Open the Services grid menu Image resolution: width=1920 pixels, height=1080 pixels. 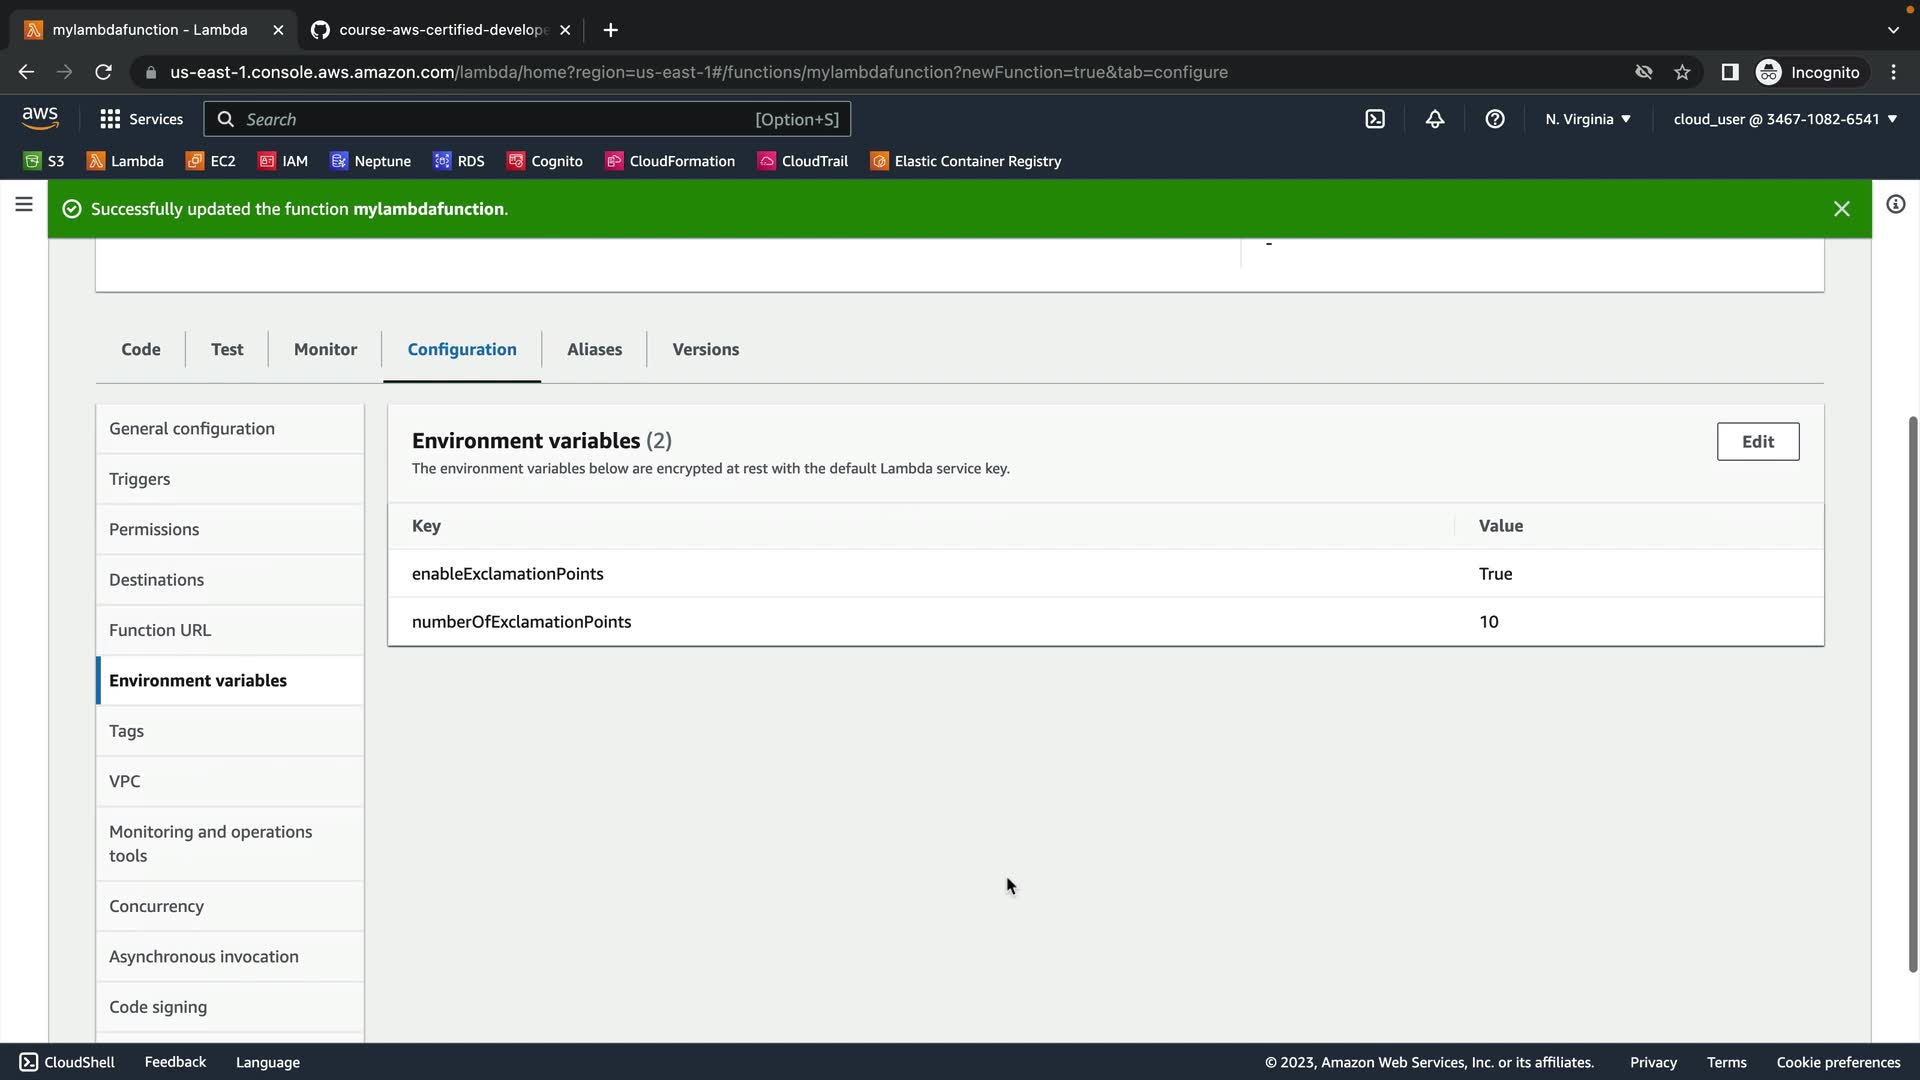141,119
